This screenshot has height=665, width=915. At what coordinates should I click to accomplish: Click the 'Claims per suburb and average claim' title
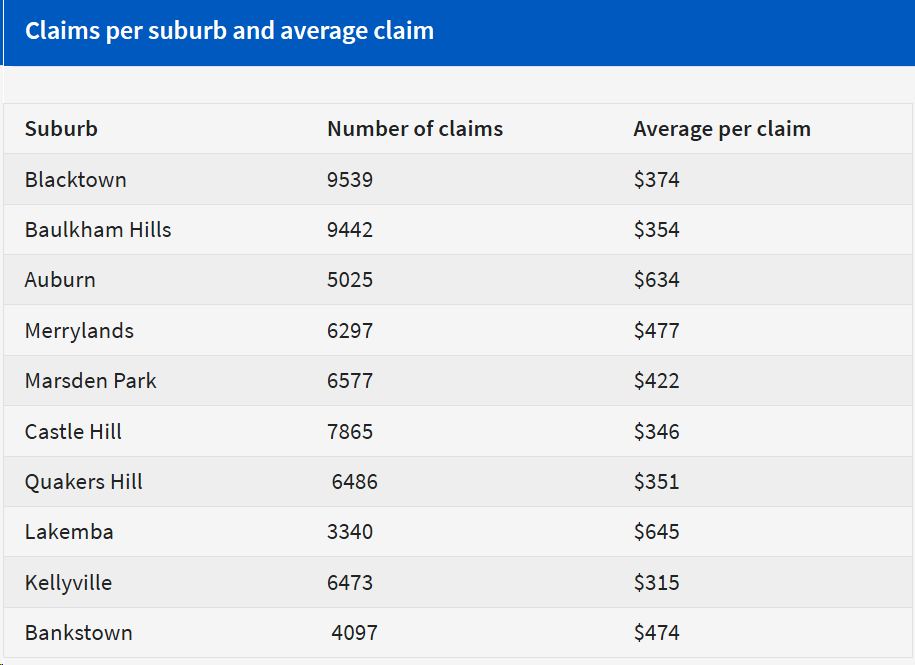pyautogui.click(x=229, y=31)
